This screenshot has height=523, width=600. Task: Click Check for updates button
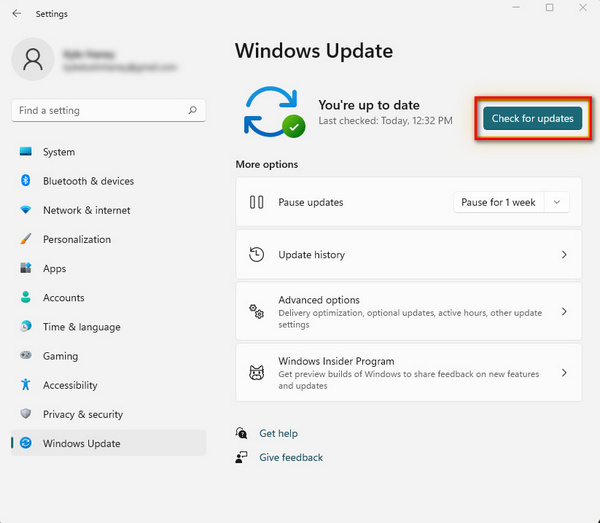[x=532, y=119]
